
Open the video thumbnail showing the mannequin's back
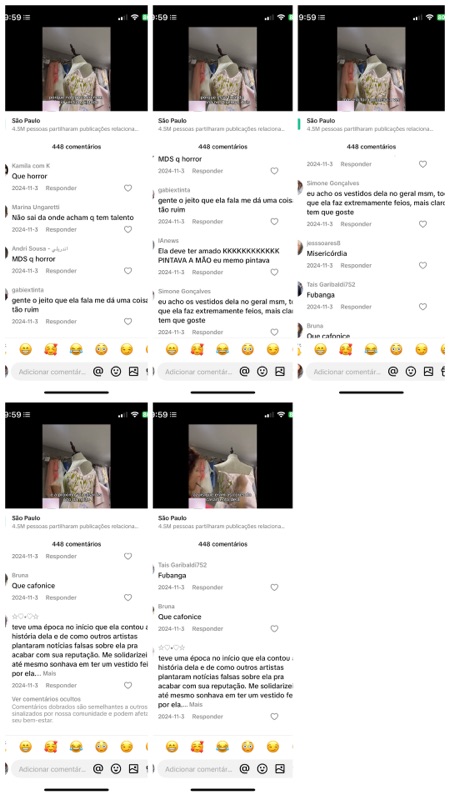pyautogui.click(x=222, y=466)
